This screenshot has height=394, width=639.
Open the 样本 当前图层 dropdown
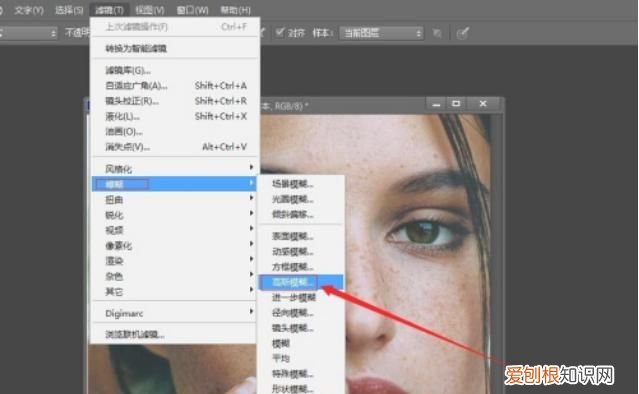(x=381, y=33)
